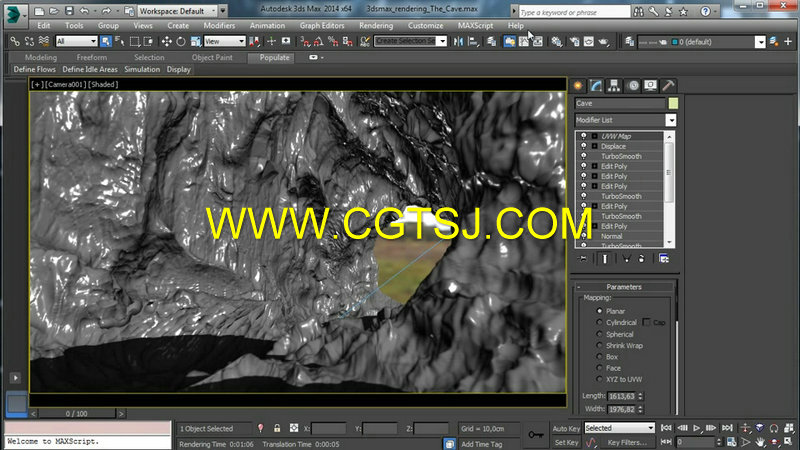Click the Align tool icon

click(473, 42)
